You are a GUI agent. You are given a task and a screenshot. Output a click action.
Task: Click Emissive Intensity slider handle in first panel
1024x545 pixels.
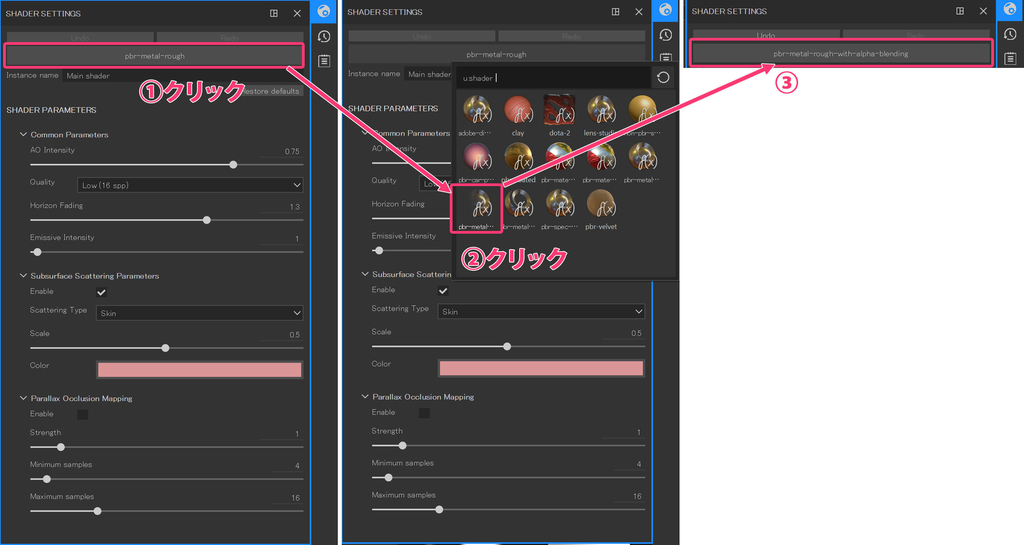[37, 252]
